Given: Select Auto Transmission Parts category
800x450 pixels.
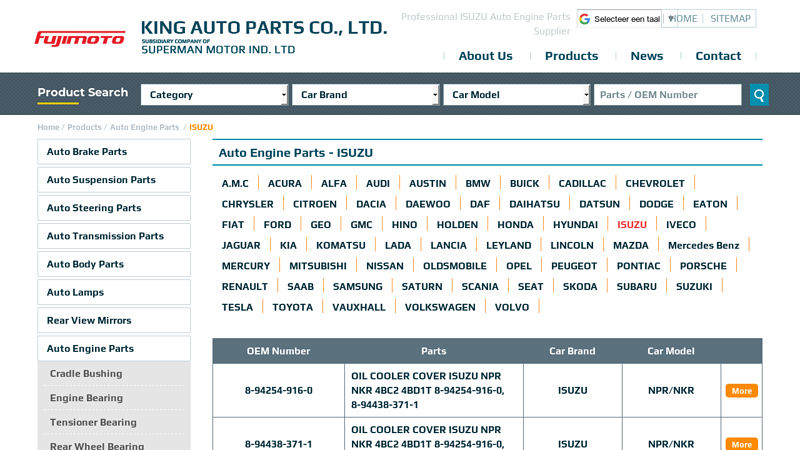Looking at the screenshot, I should click(114, 236).
